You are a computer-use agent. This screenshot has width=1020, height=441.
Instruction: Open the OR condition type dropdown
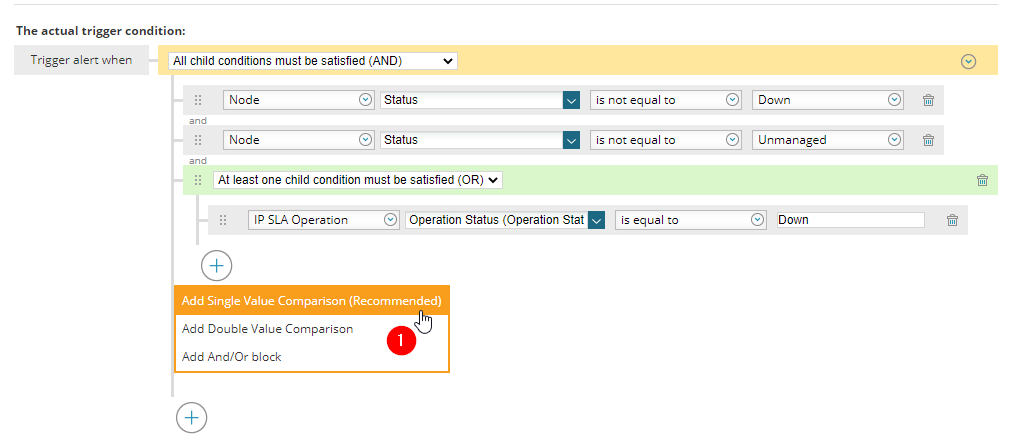358,180
